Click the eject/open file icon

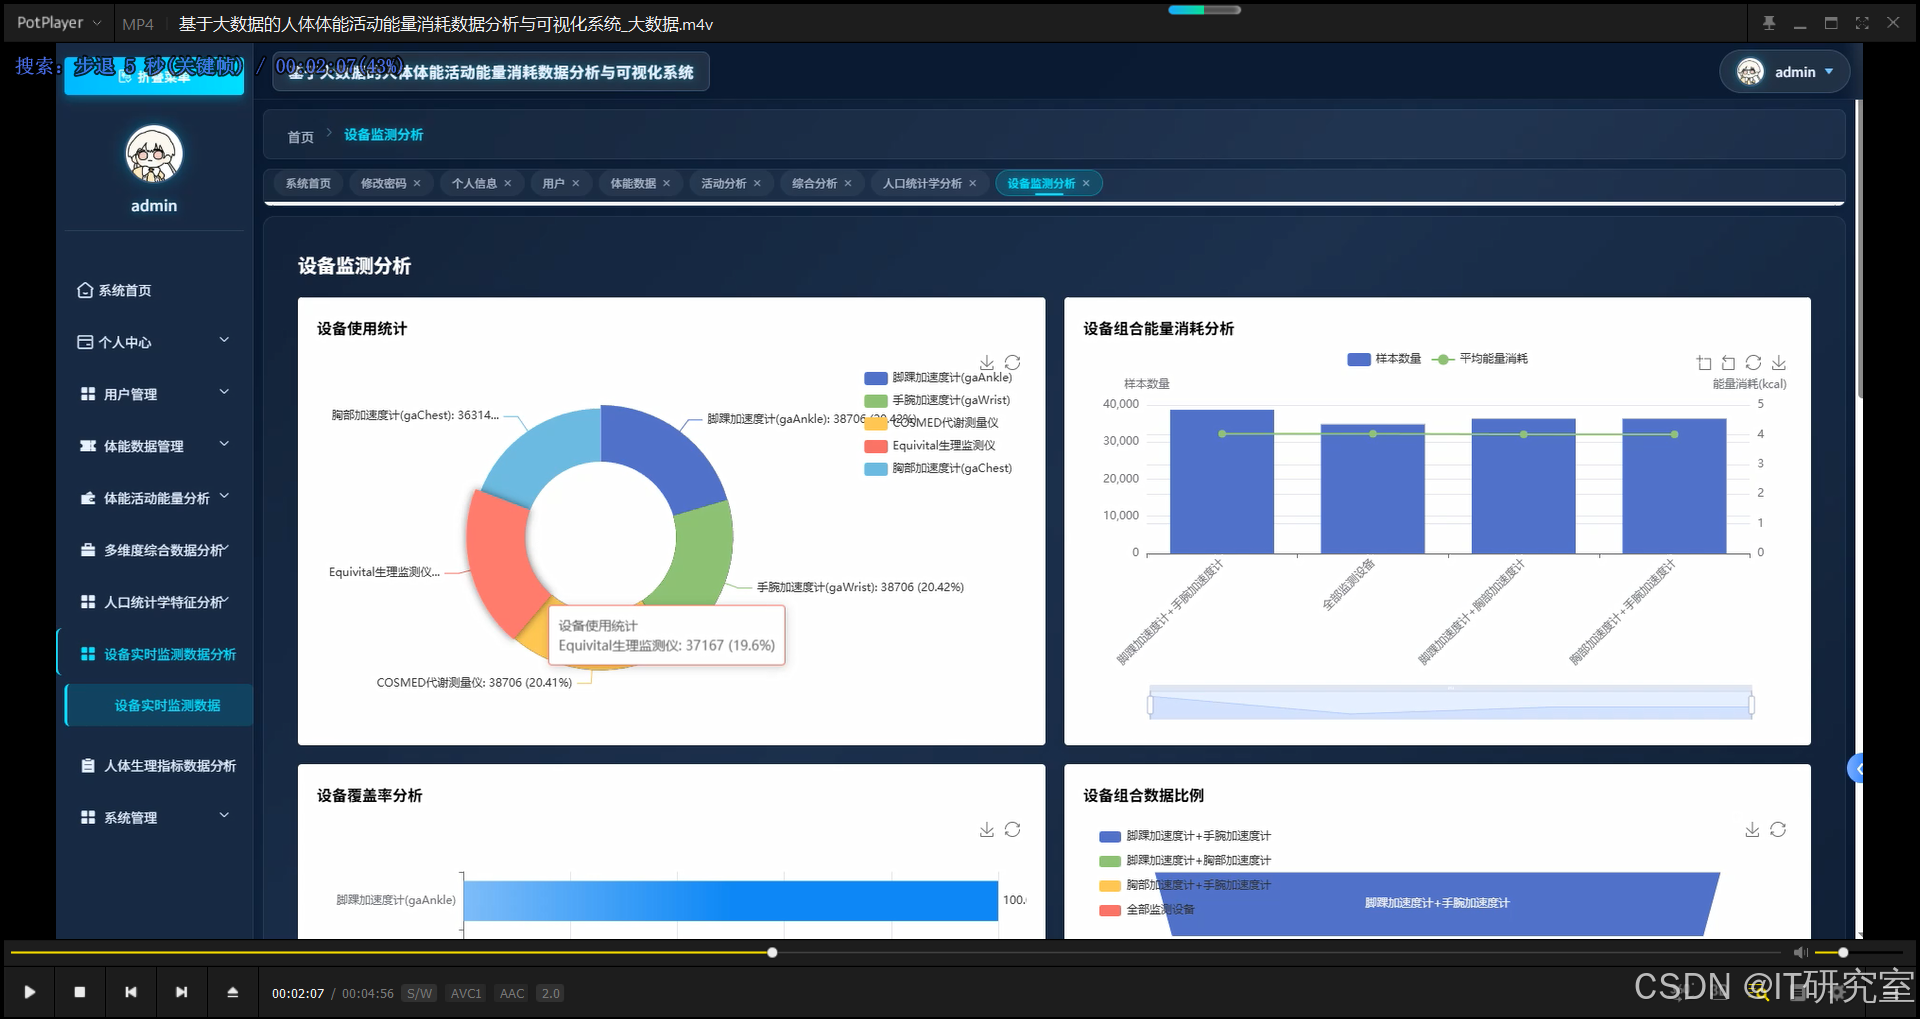tap(233, 992)
